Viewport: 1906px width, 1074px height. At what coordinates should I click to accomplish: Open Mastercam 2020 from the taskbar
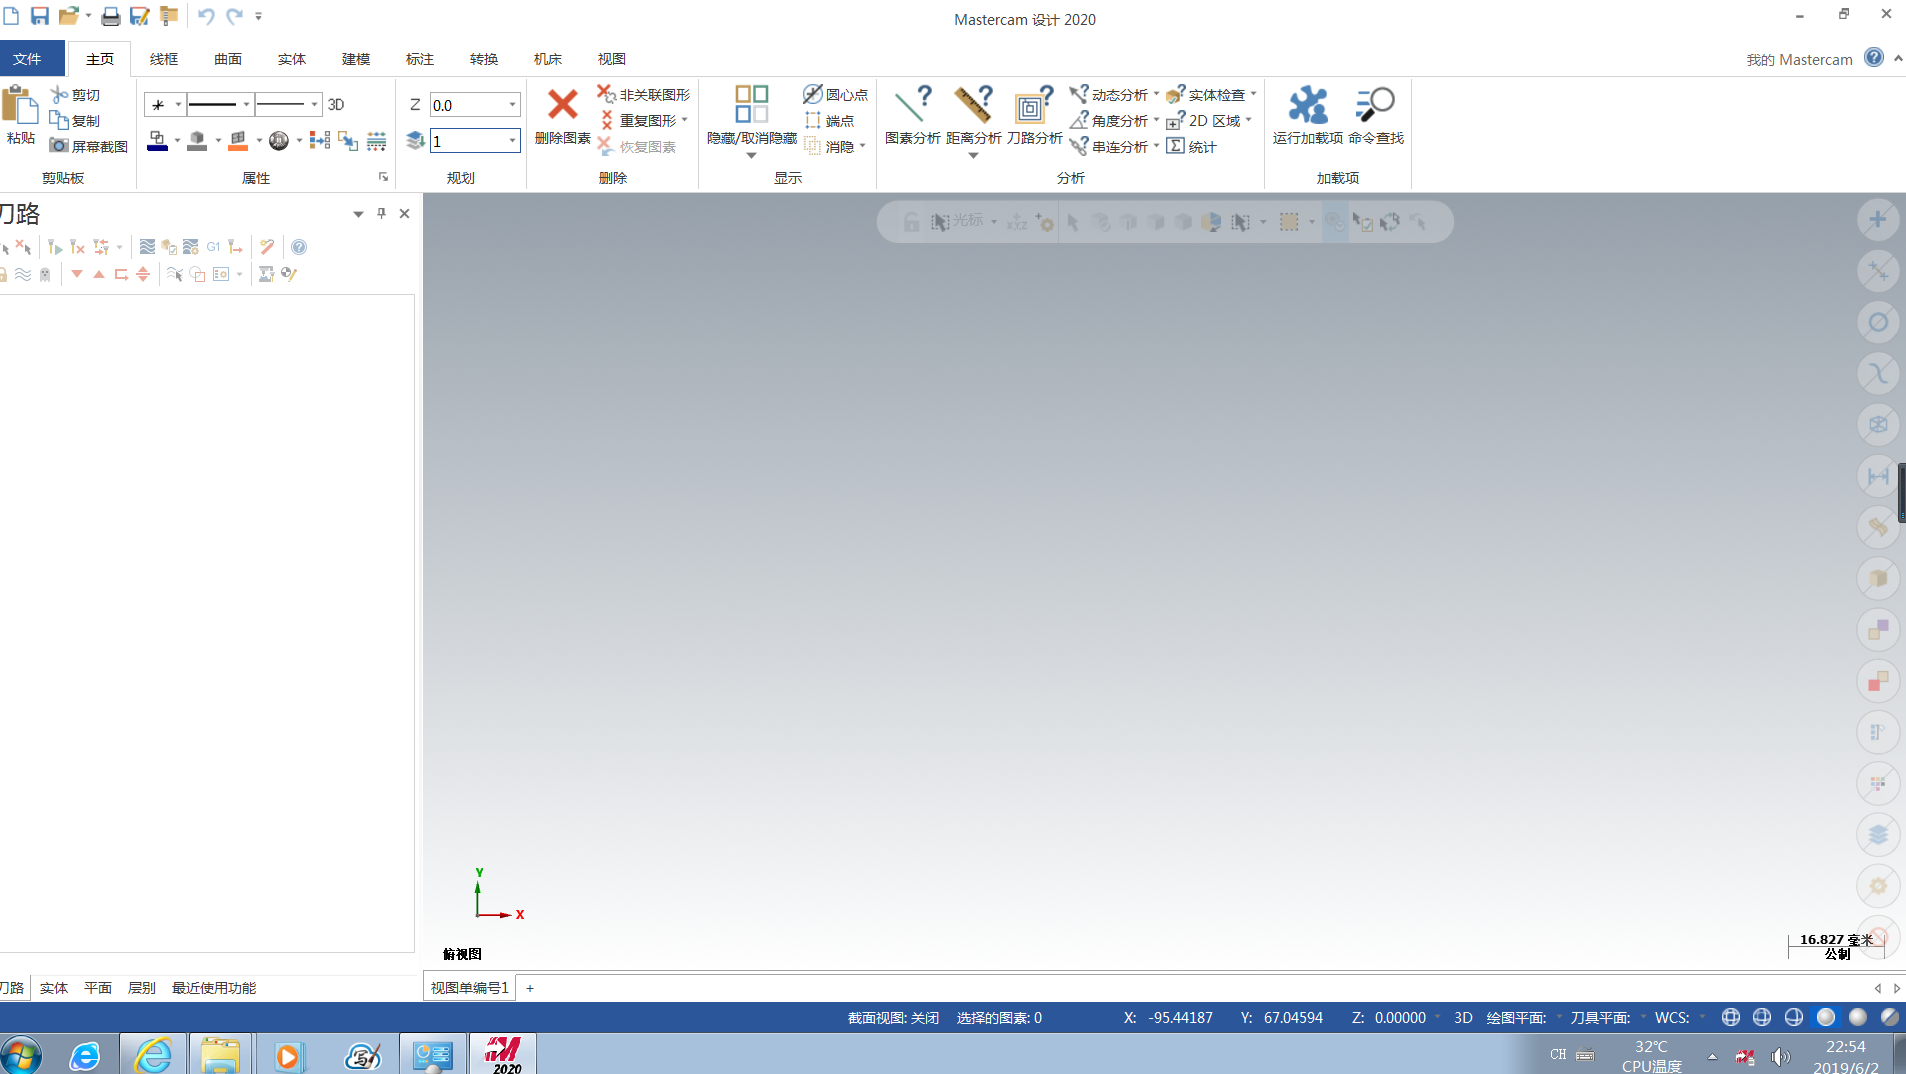pos(503,1054)
